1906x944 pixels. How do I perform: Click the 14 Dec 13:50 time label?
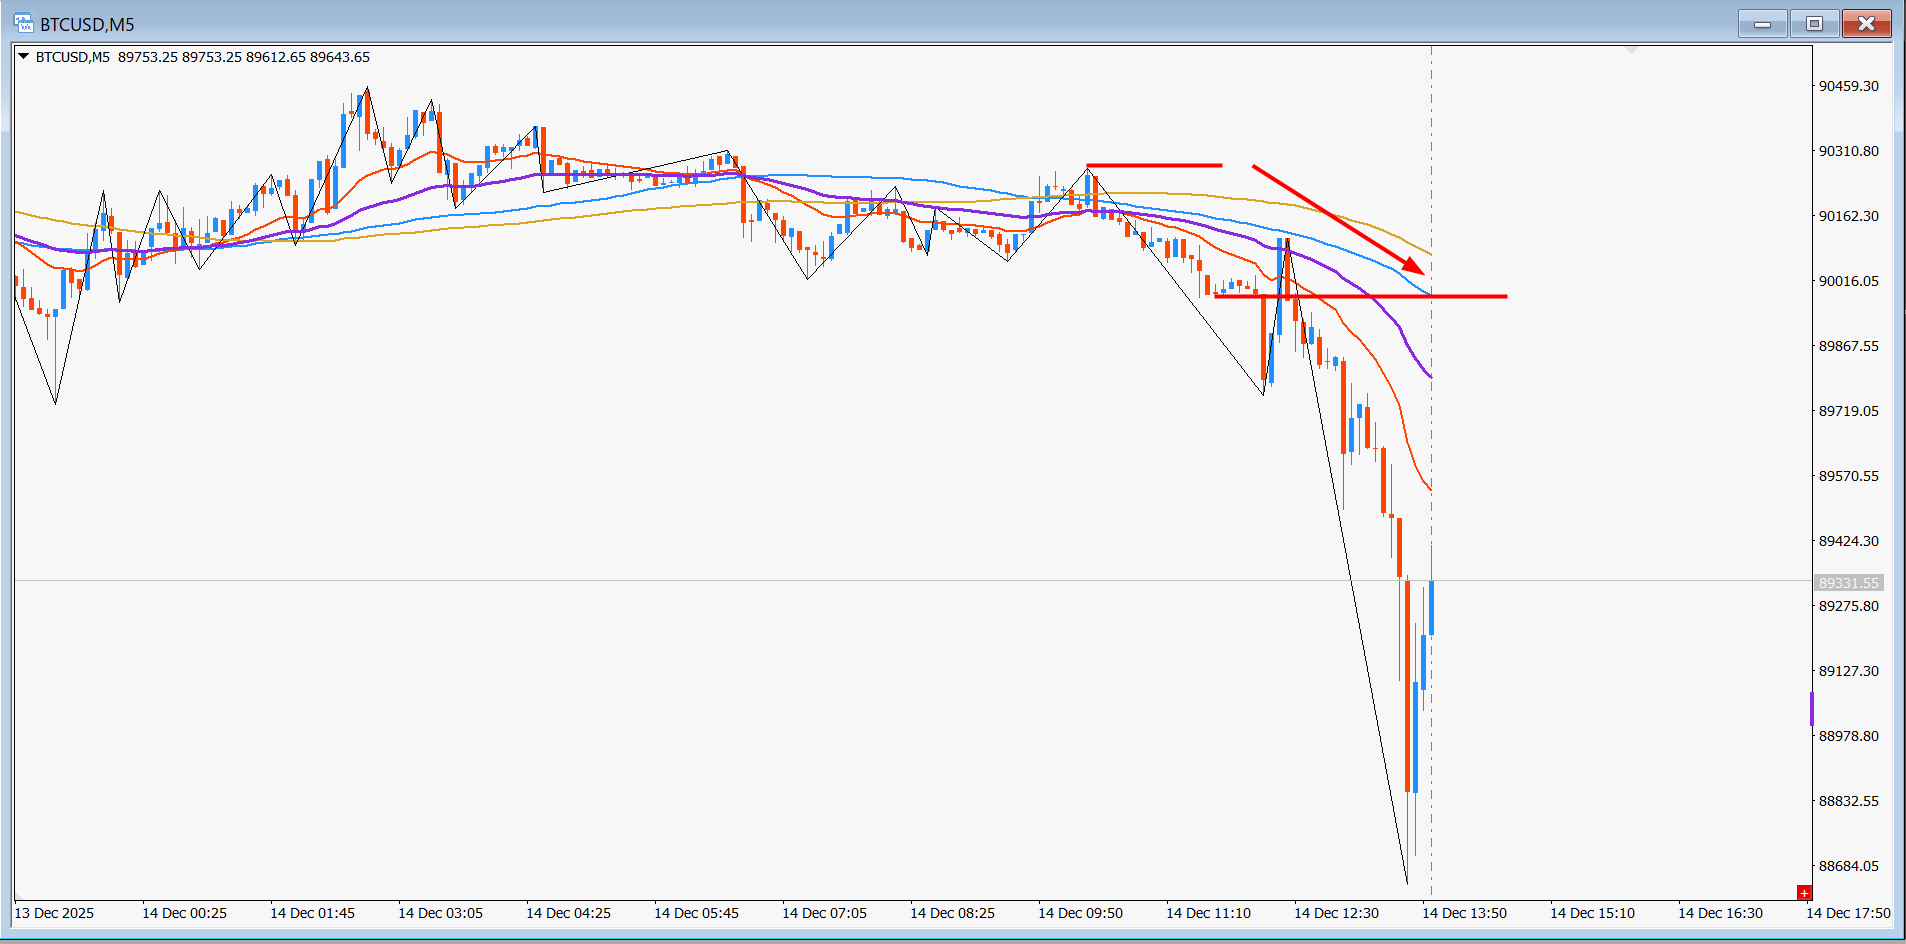(1464, 913)
